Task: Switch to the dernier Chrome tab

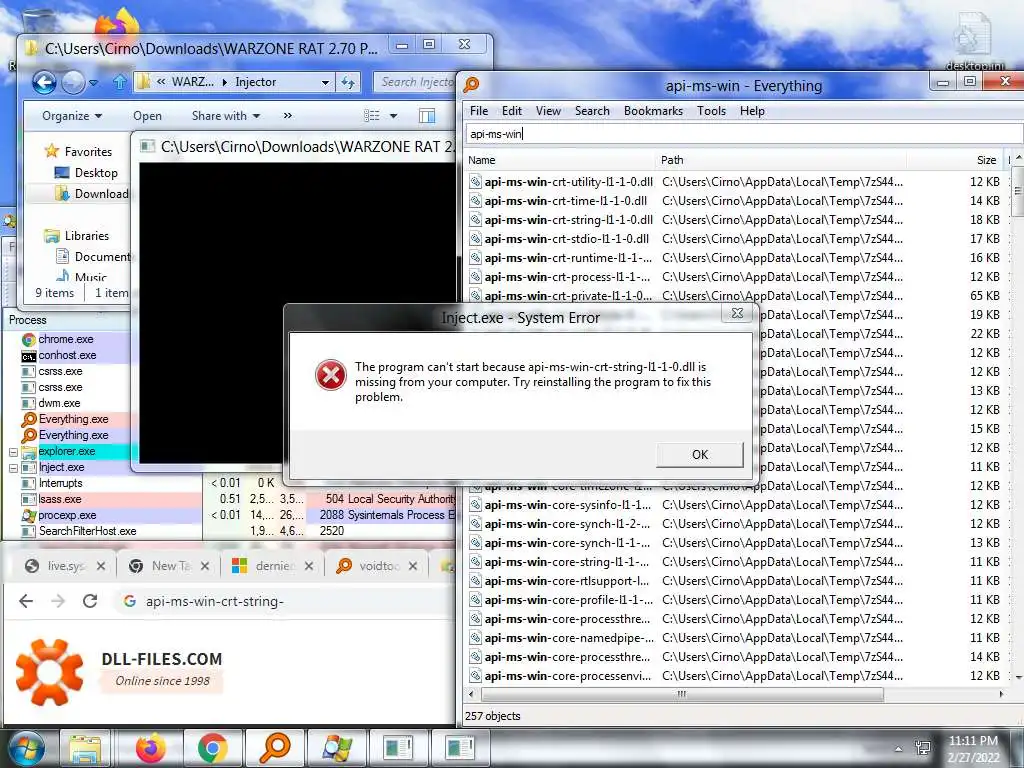Action: click(x=272, y=566)
